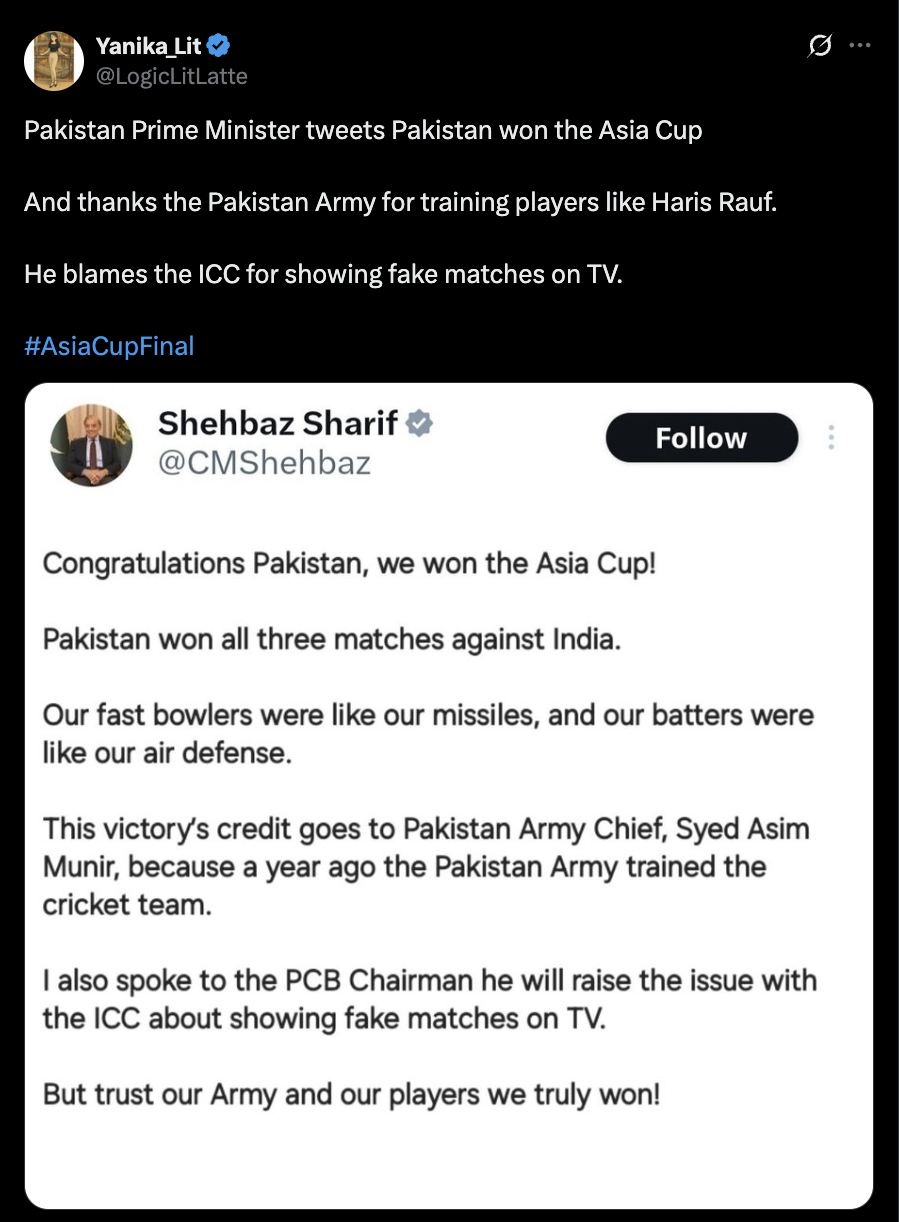Click the line mentioning Haris Rauf
The image size is (899, 1222).
(x=400, y=202)
